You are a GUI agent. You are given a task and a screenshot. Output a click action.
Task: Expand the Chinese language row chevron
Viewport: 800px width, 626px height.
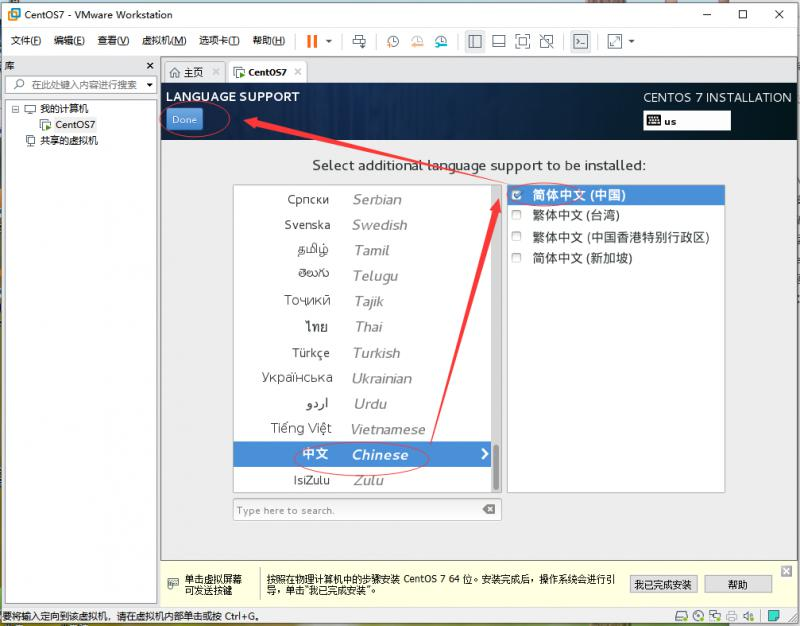[x=484, y=455]
